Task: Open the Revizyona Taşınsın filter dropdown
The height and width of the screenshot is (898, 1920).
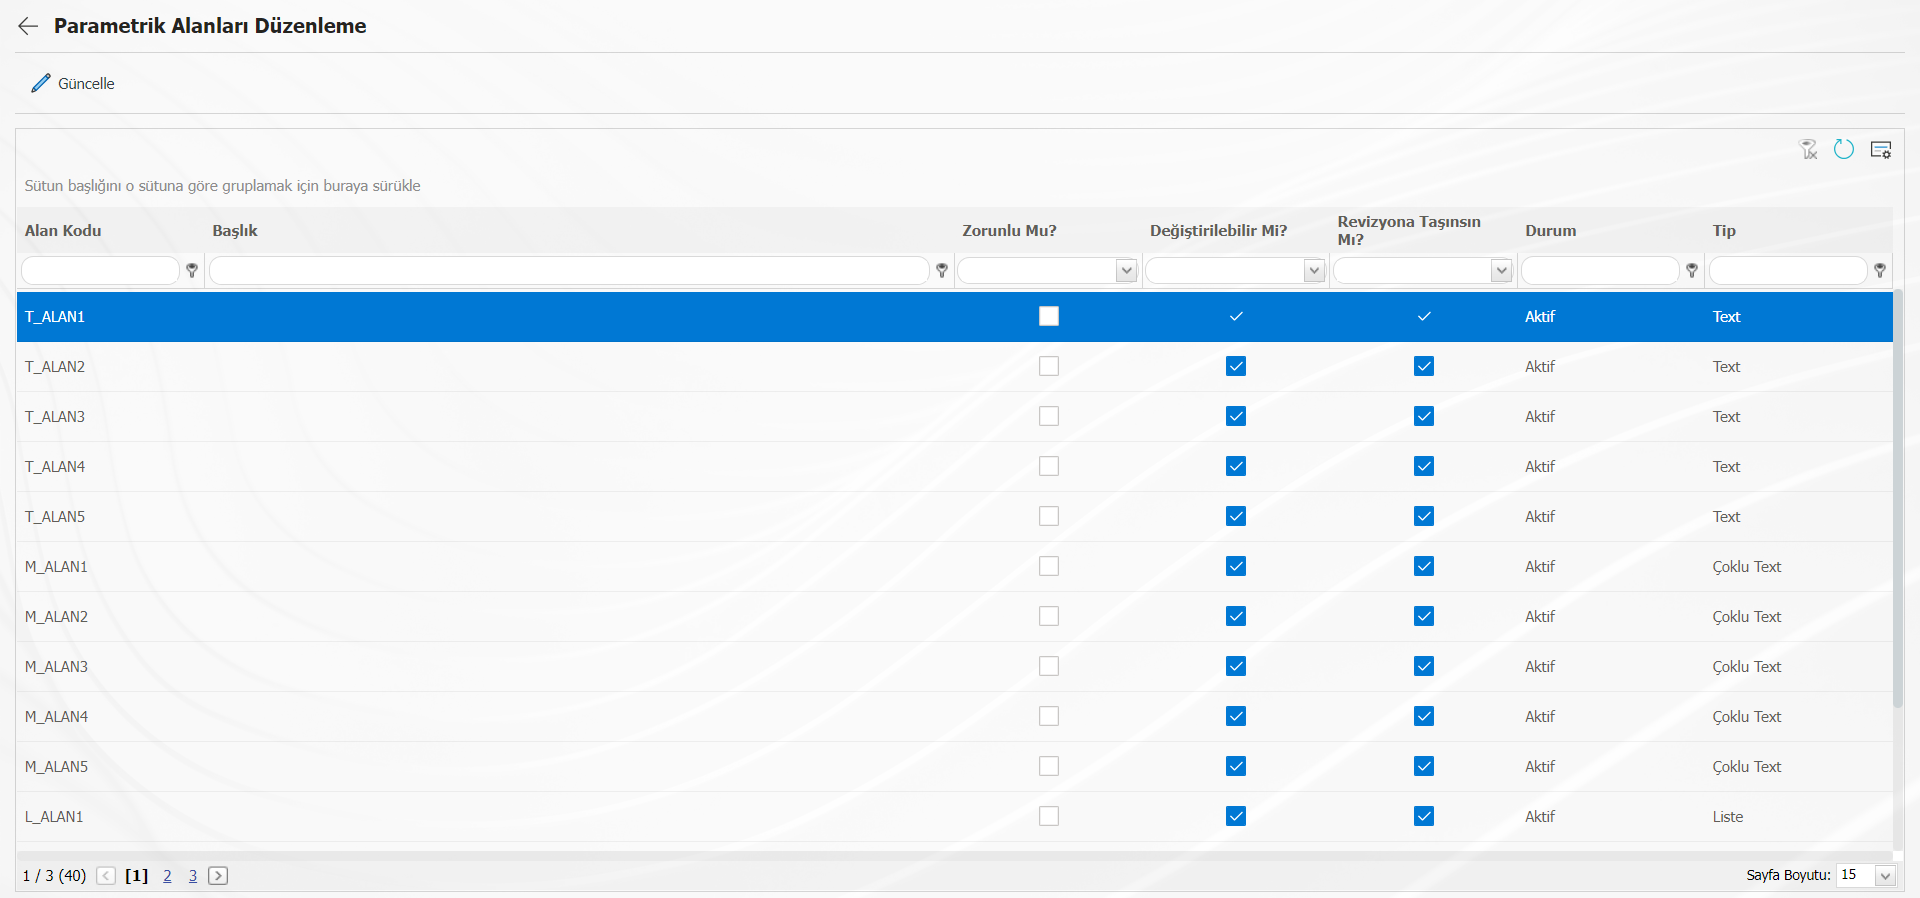Action: (x=1501, y=271)
